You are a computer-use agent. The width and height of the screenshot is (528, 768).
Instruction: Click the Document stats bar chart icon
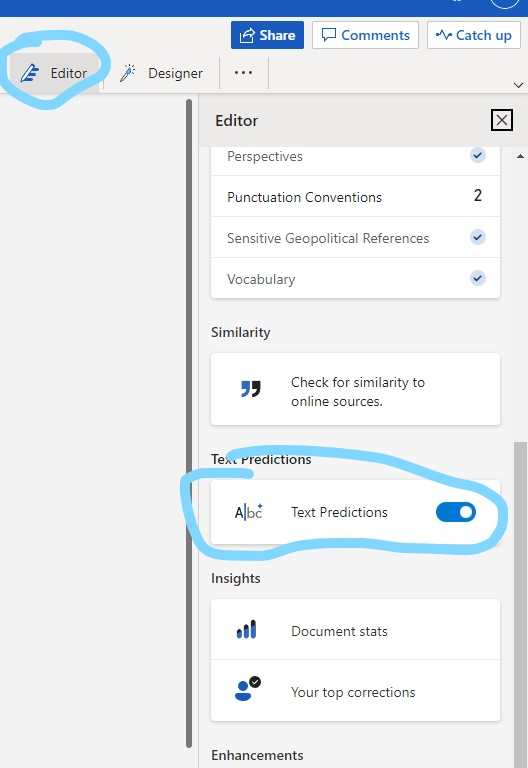click(x=246, y=629)
